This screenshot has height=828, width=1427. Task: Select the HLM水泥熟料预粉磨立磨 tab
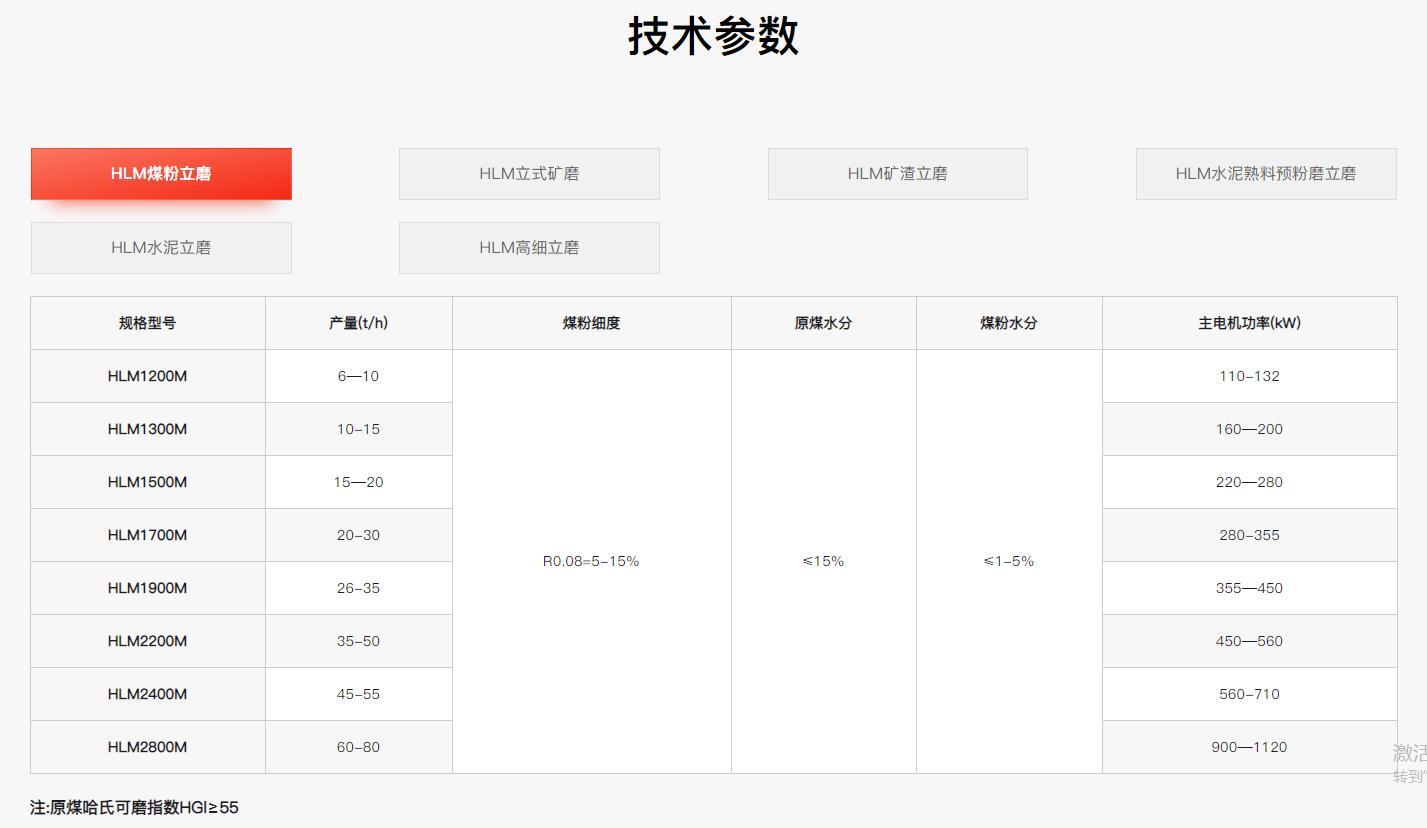click(x=1265, y=173)
